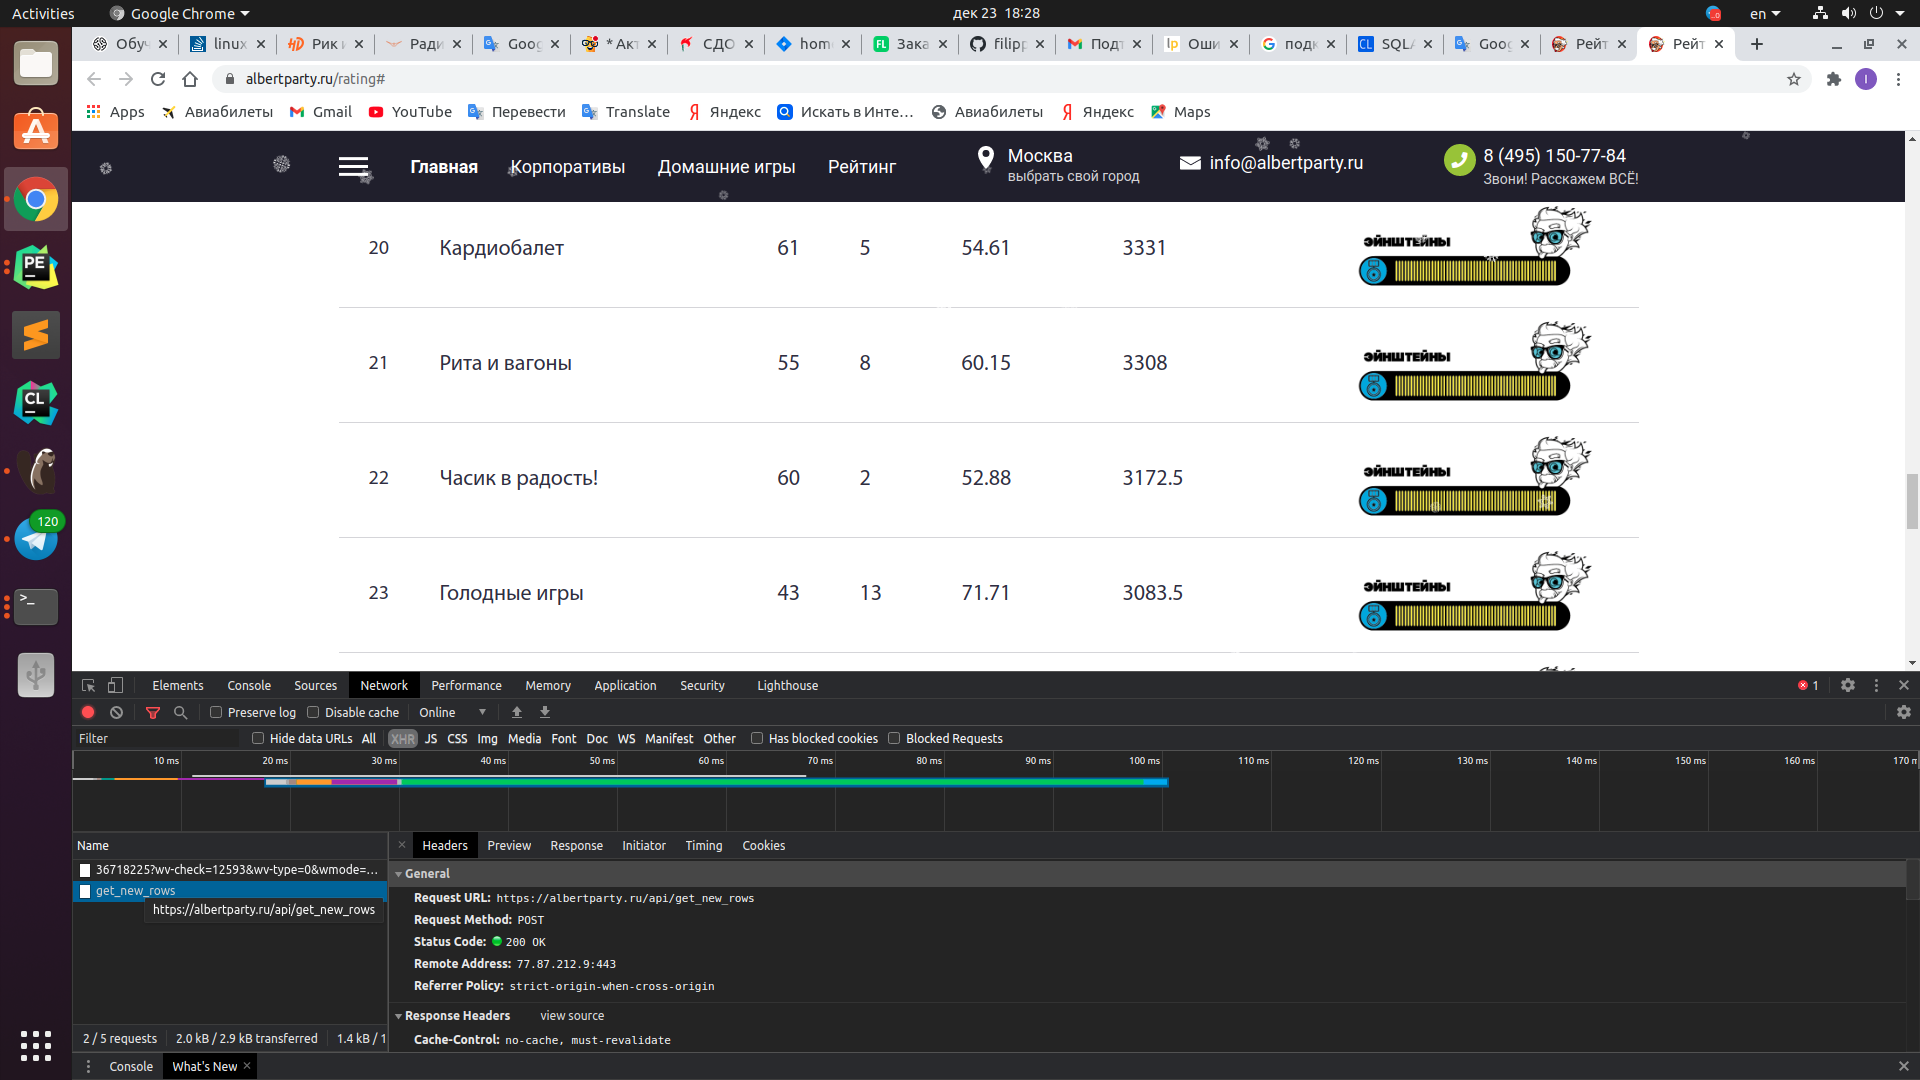The height and width of the screenshot is (1080, 1920).
Task: Select the JS filter type
Action: pos(431,738)
